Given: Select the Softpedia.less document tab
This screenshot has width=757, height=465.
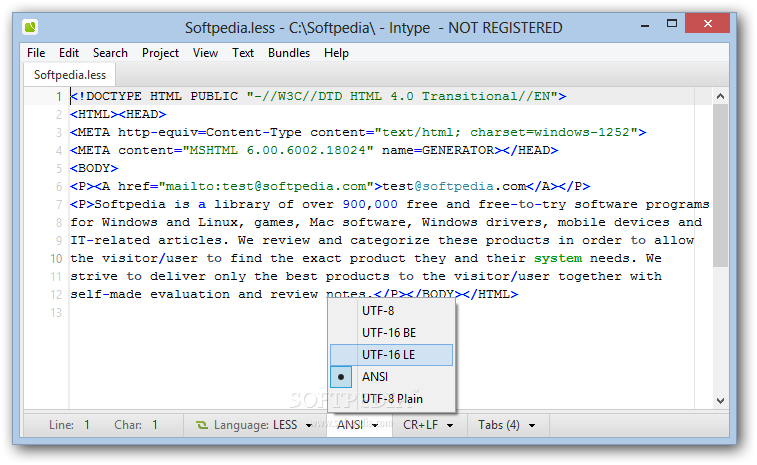Looking at the screenshot, I should click(70, 75).
